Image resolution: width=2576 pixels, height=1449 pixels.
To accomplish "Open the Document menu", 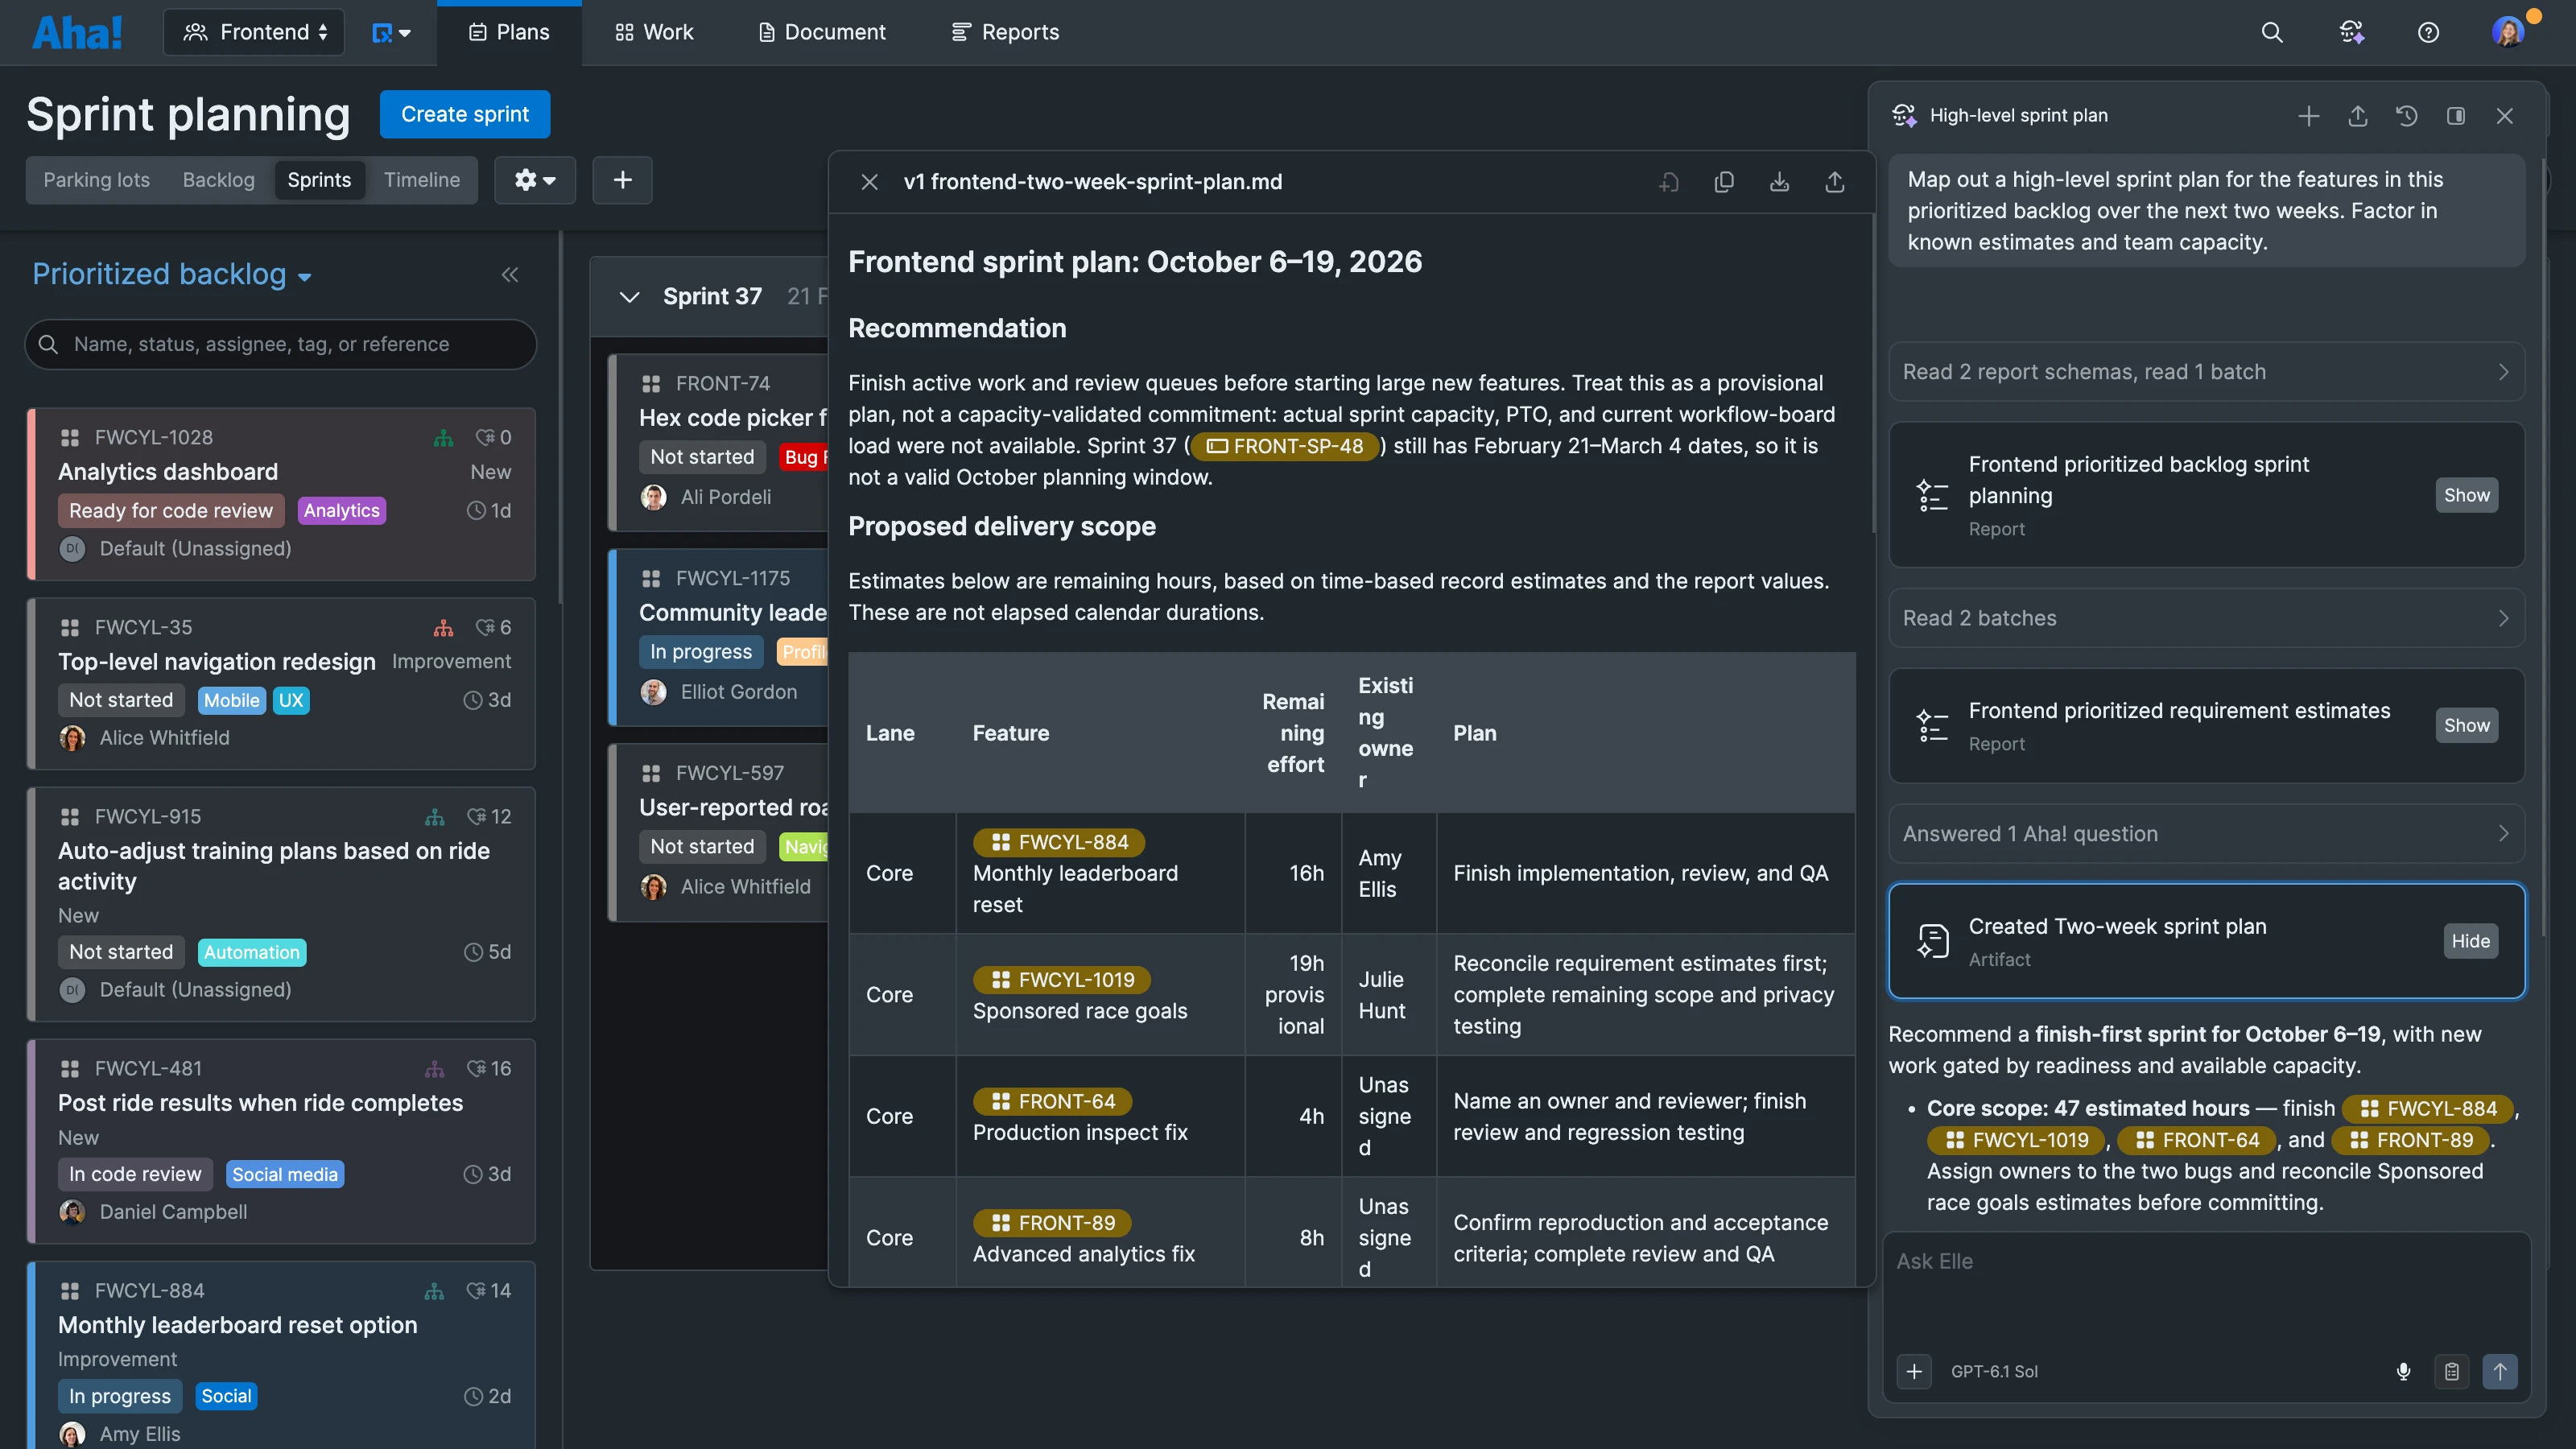I will [x=822, y=32].
